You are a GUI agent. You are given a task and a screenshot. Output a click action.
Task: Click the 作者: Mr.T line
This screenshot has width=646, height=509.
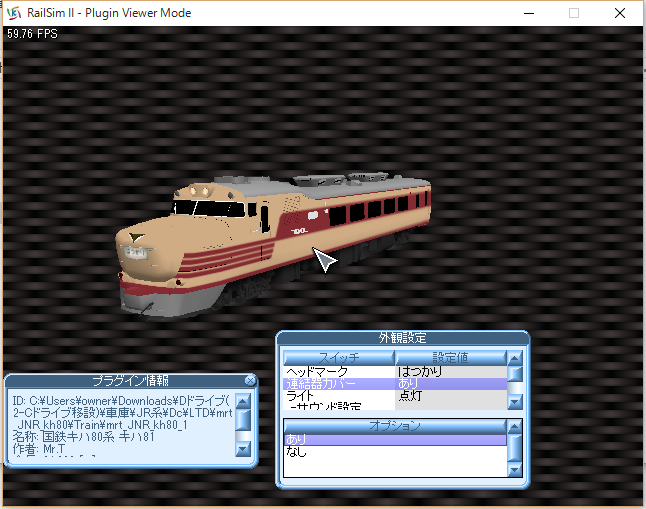[39, 448]
